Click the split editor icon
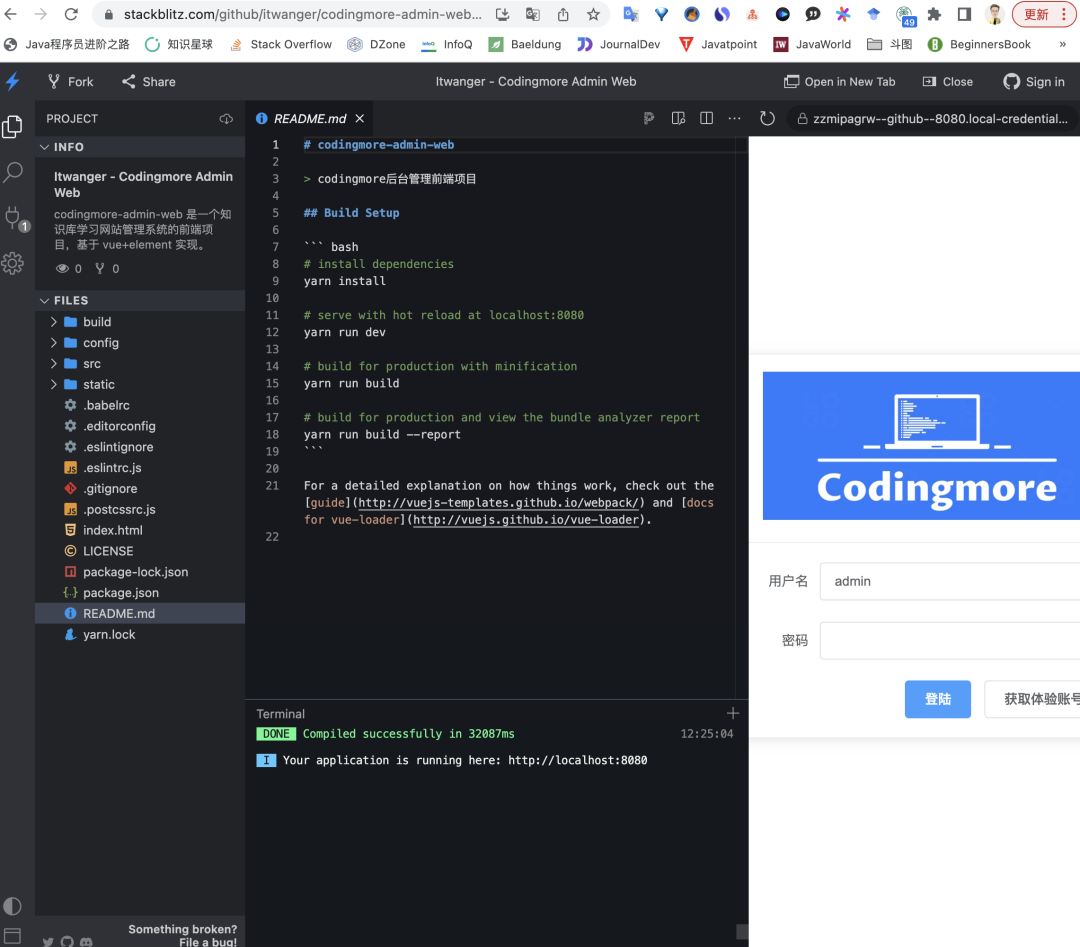1080x947 pixels. coord(706,118)
